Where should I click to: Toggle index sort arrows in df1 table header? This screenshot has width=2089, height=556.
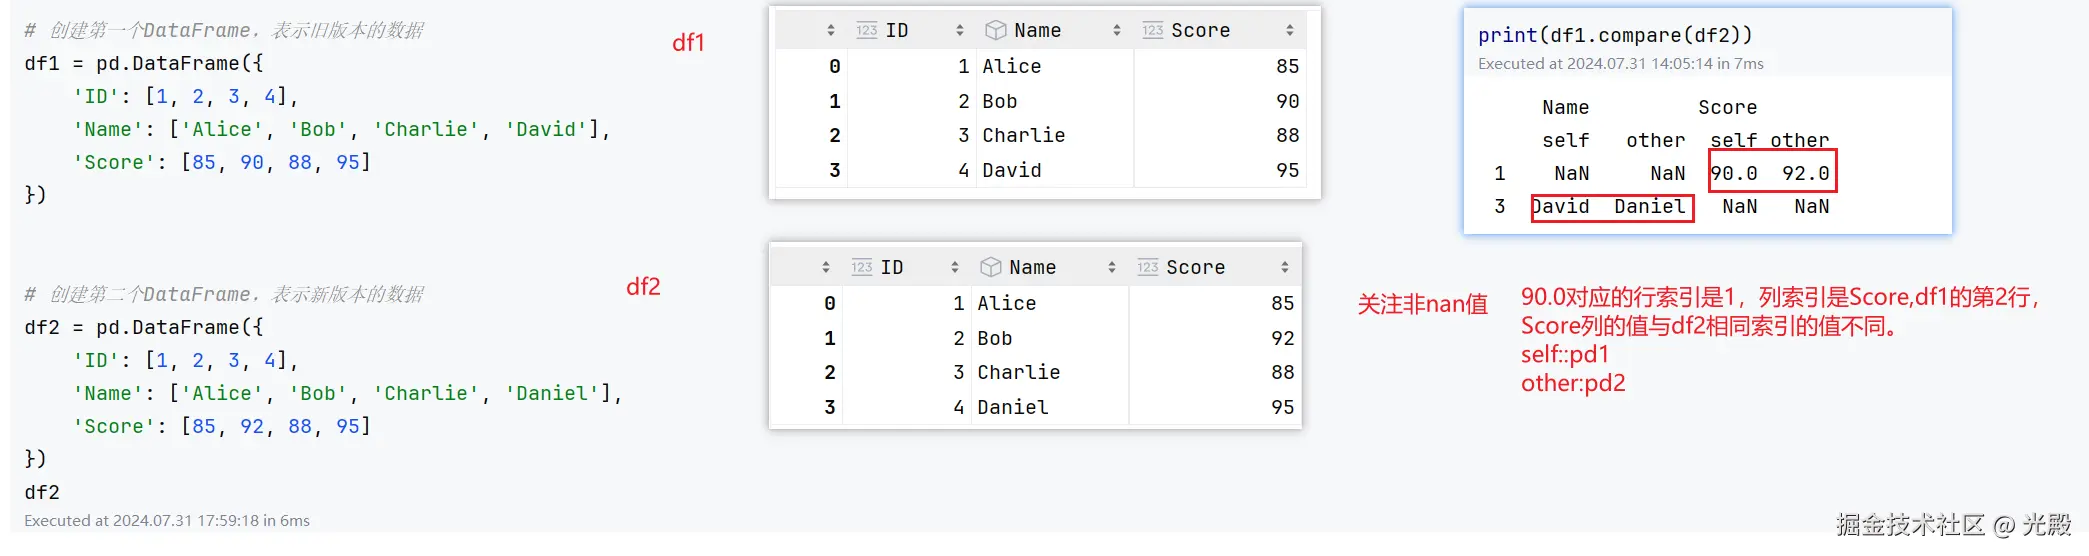pyautogui.click(x=831, y=31)
